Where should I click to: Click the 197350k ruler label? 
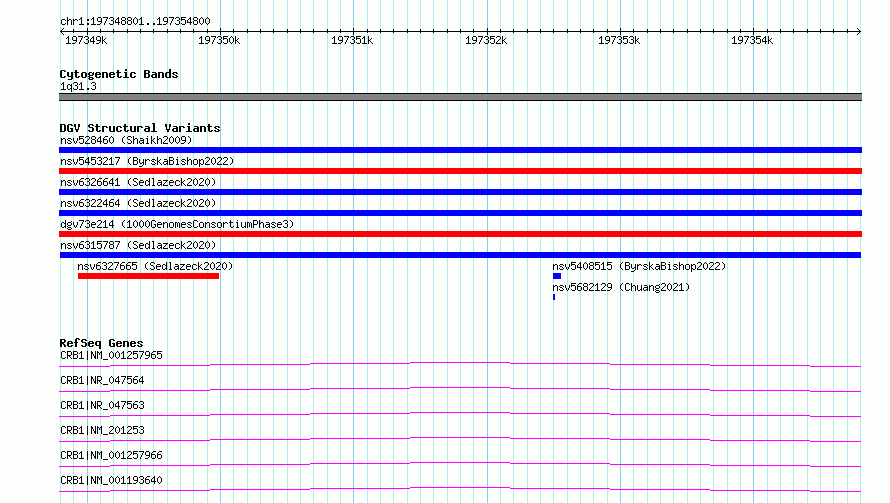click(x=219, y=40)
